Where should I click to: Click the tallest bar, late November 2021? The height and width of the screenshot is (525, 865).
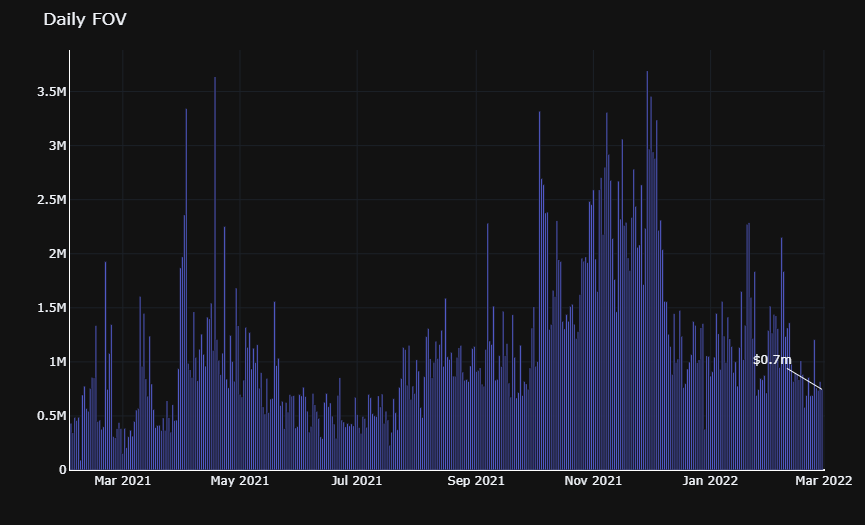coord(647,270)
